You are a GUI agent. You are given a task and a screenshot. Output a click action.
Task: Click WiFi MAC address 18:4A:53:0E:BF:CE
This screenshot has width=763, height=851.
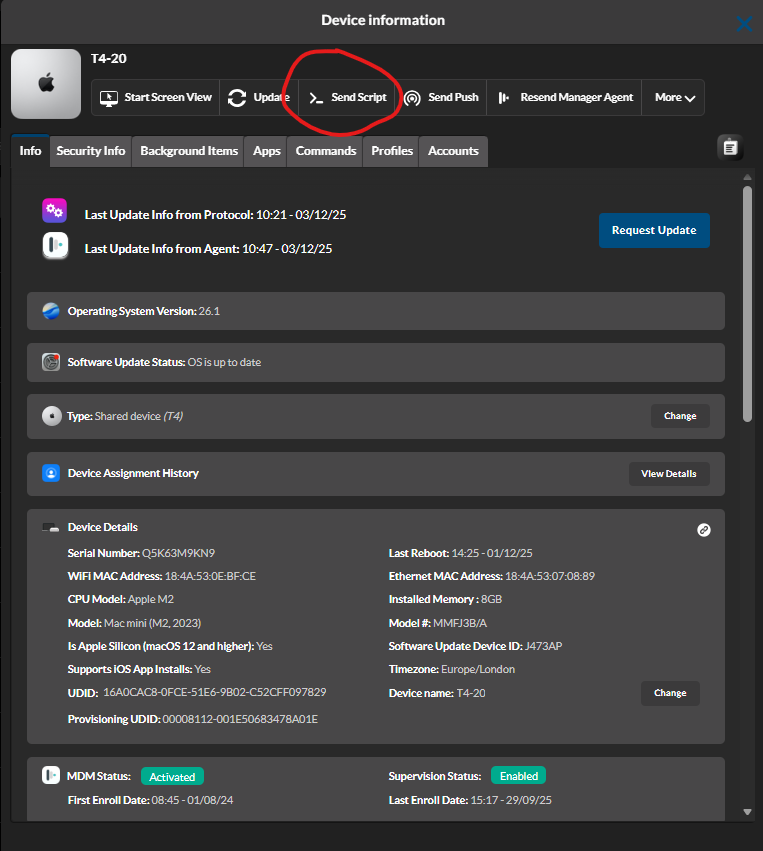pyautogui.click(x=210, y=576)
